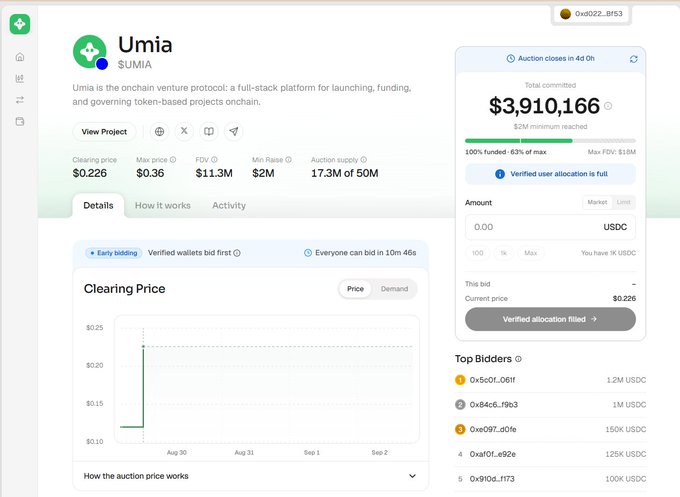680x497 pixels.
Task: Click the info icon beside Max price
Action: (x=173, y=160)
